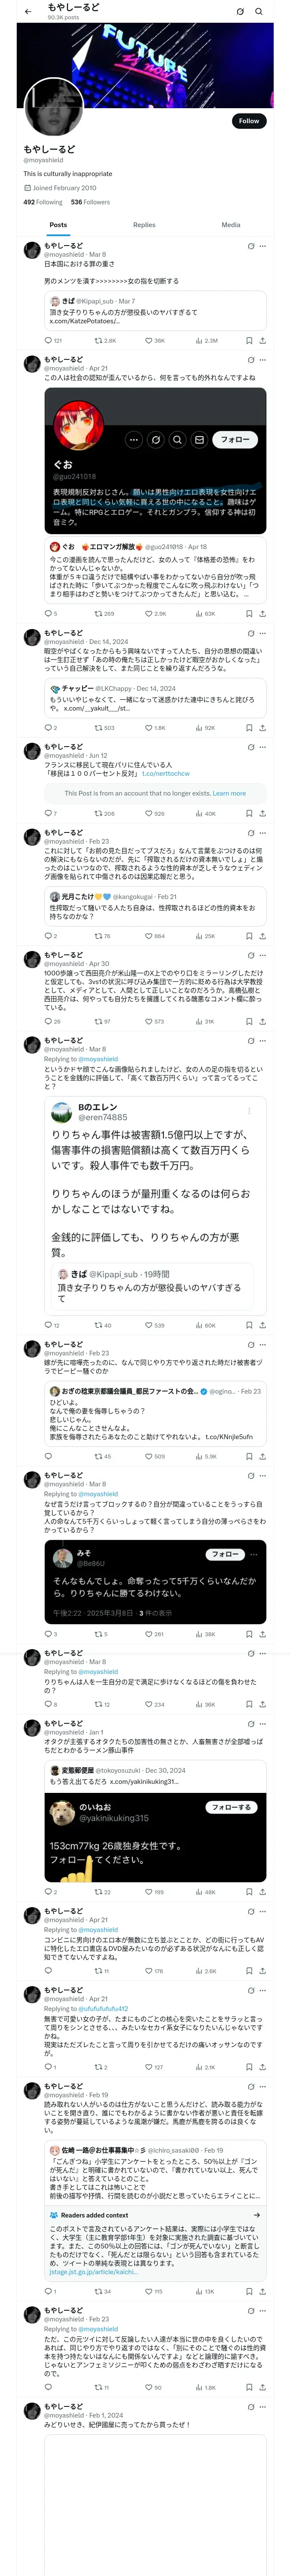Open the 536 Followers list

90,202
